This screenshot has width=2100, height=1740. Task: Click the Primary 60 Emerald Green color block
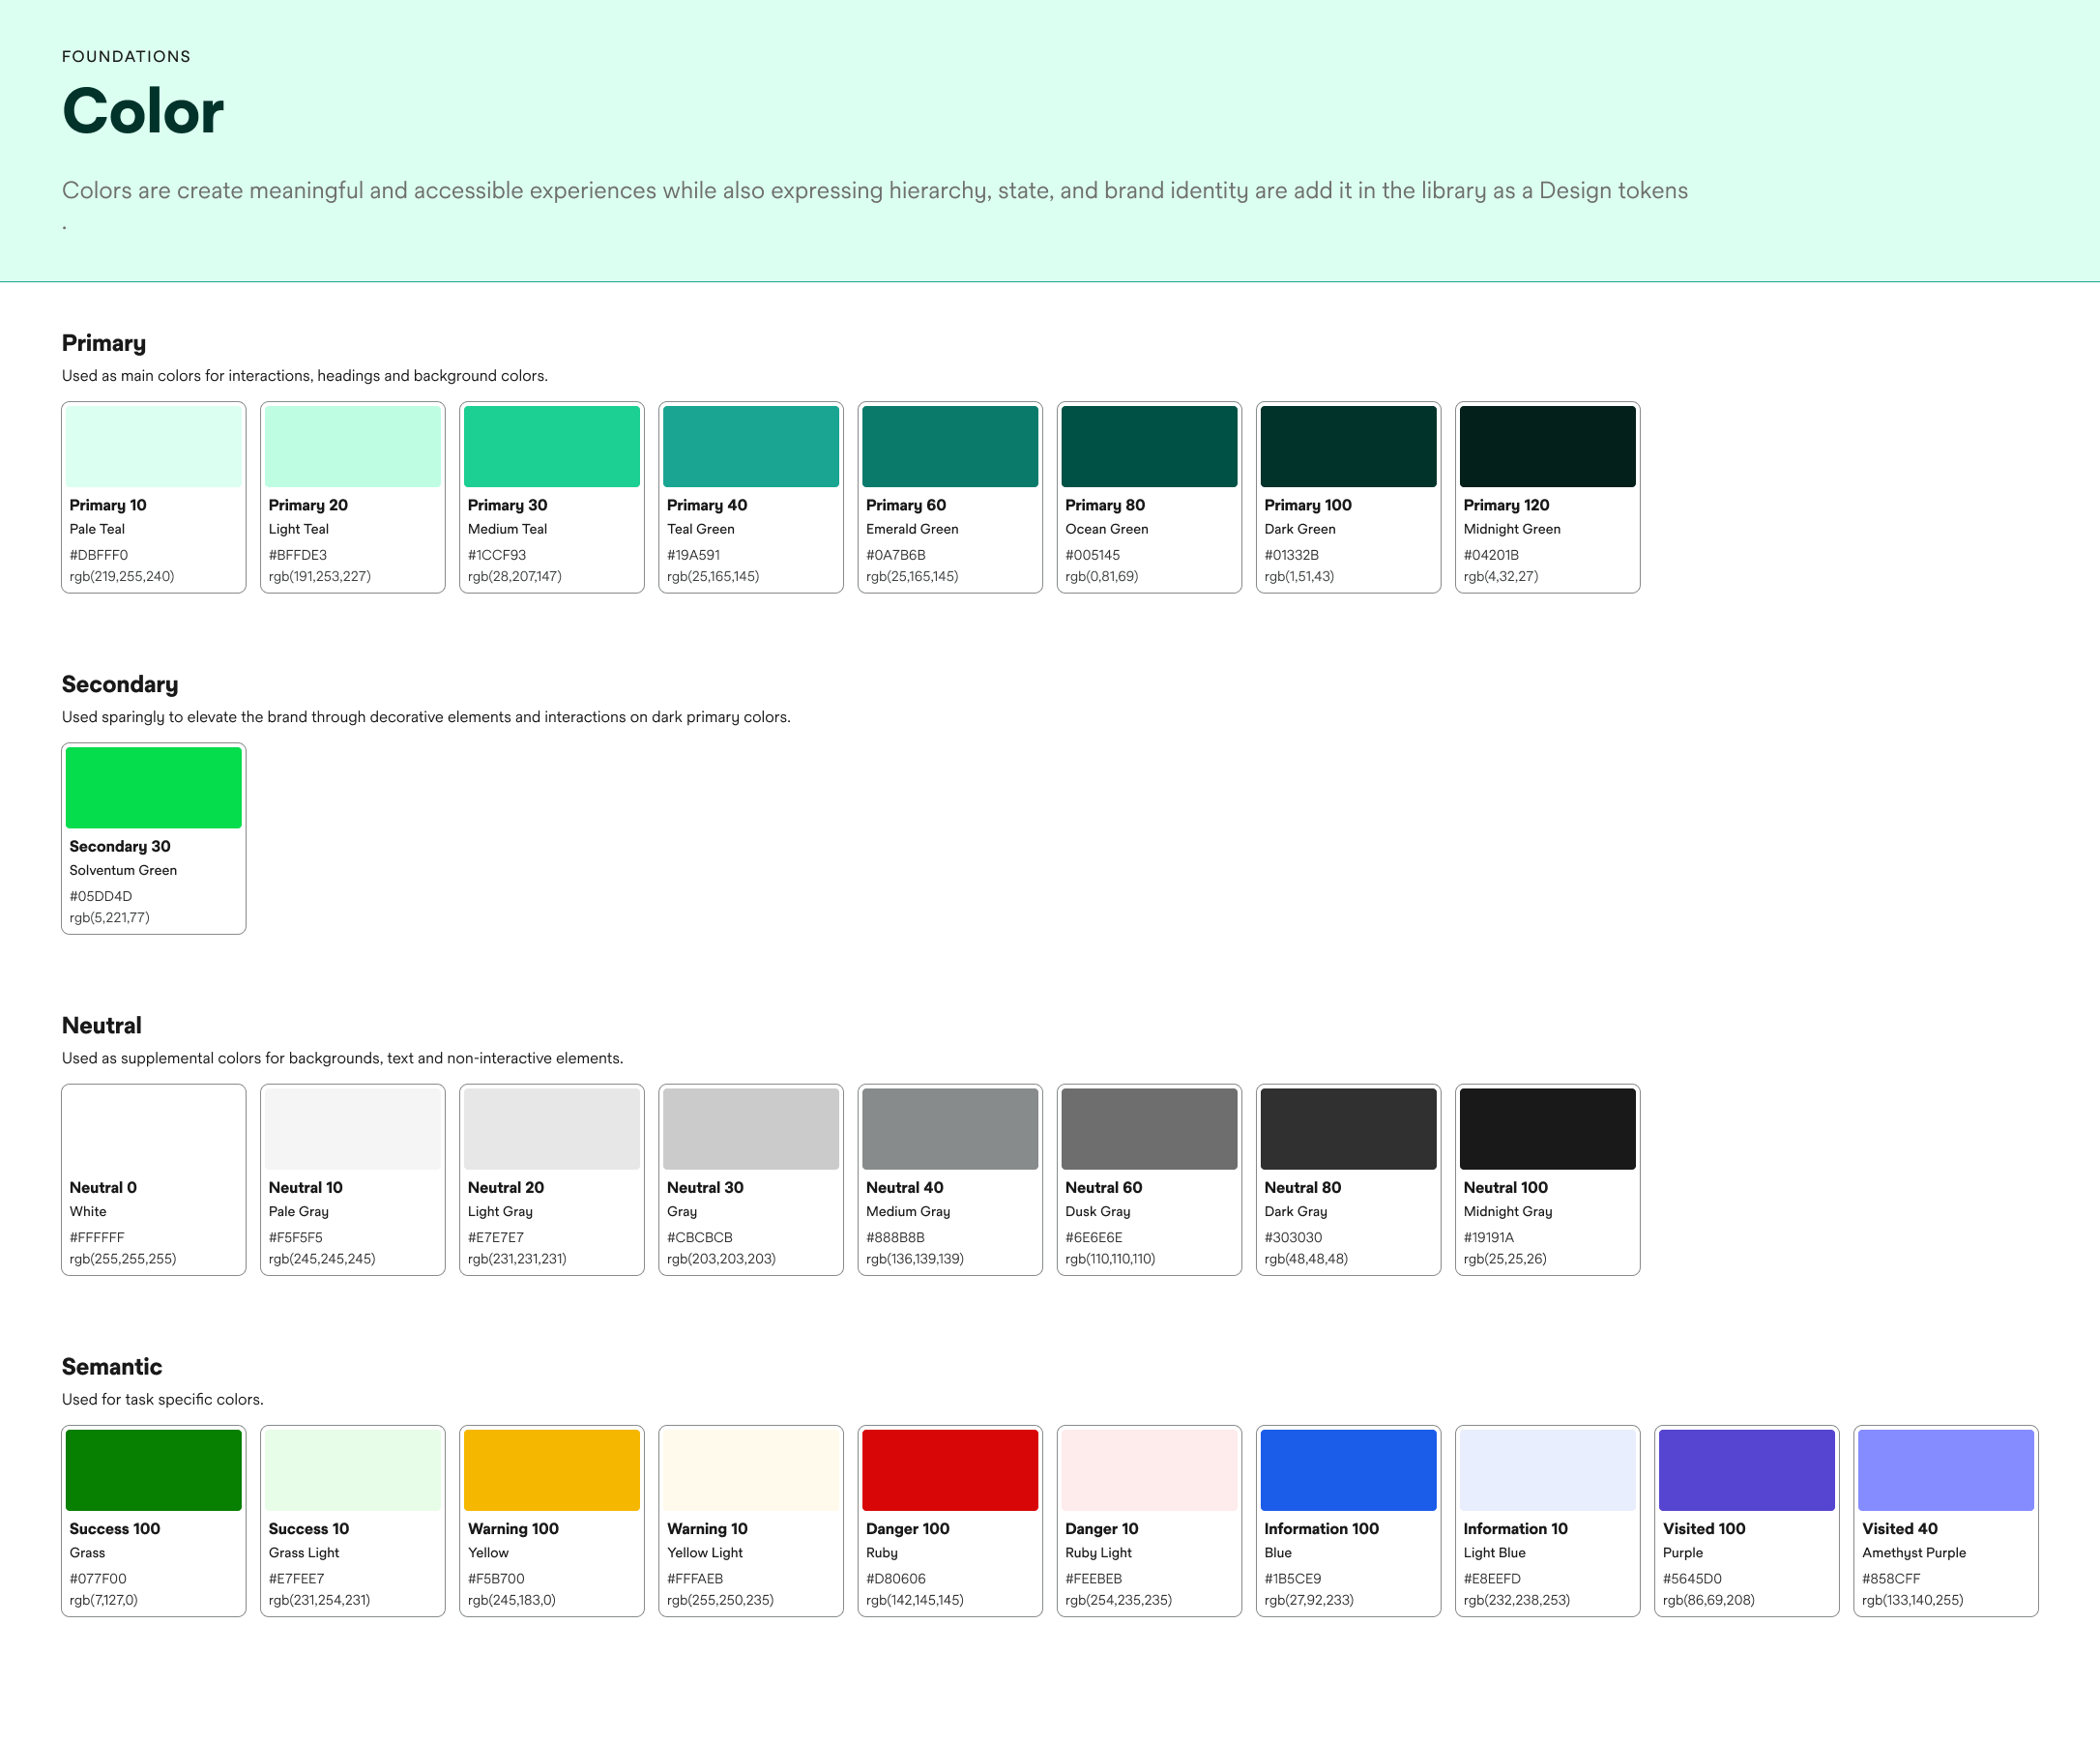(x=949, y=447)
